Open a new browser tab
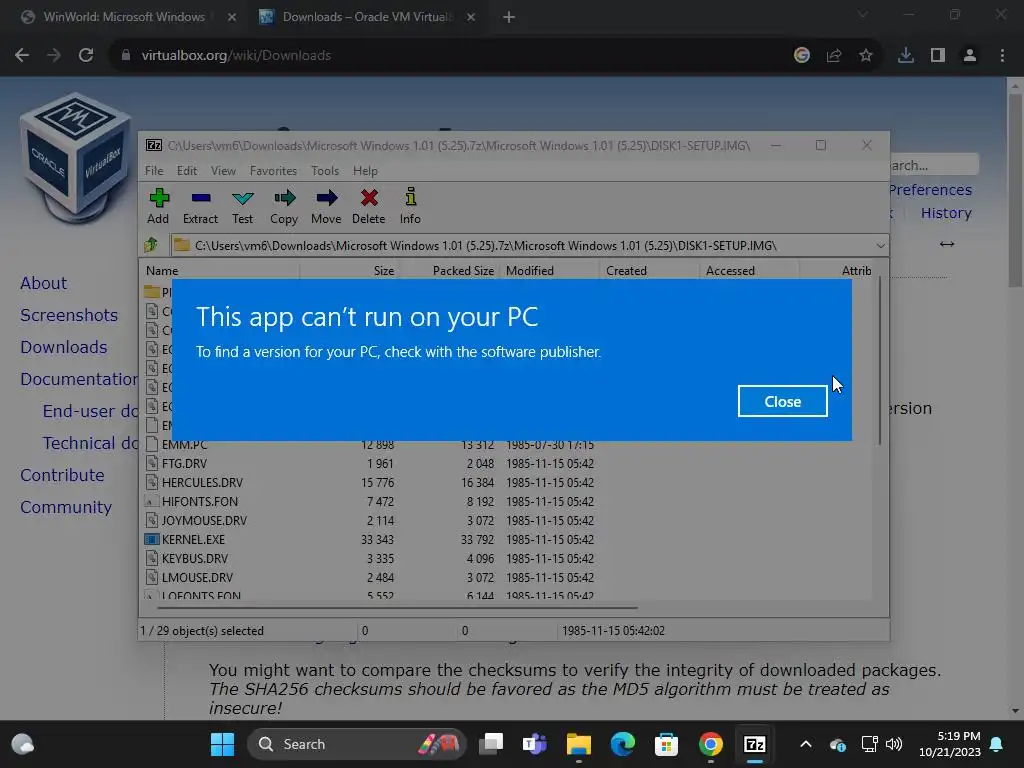This screenshot has height=768, width=1024. (509, 18)
